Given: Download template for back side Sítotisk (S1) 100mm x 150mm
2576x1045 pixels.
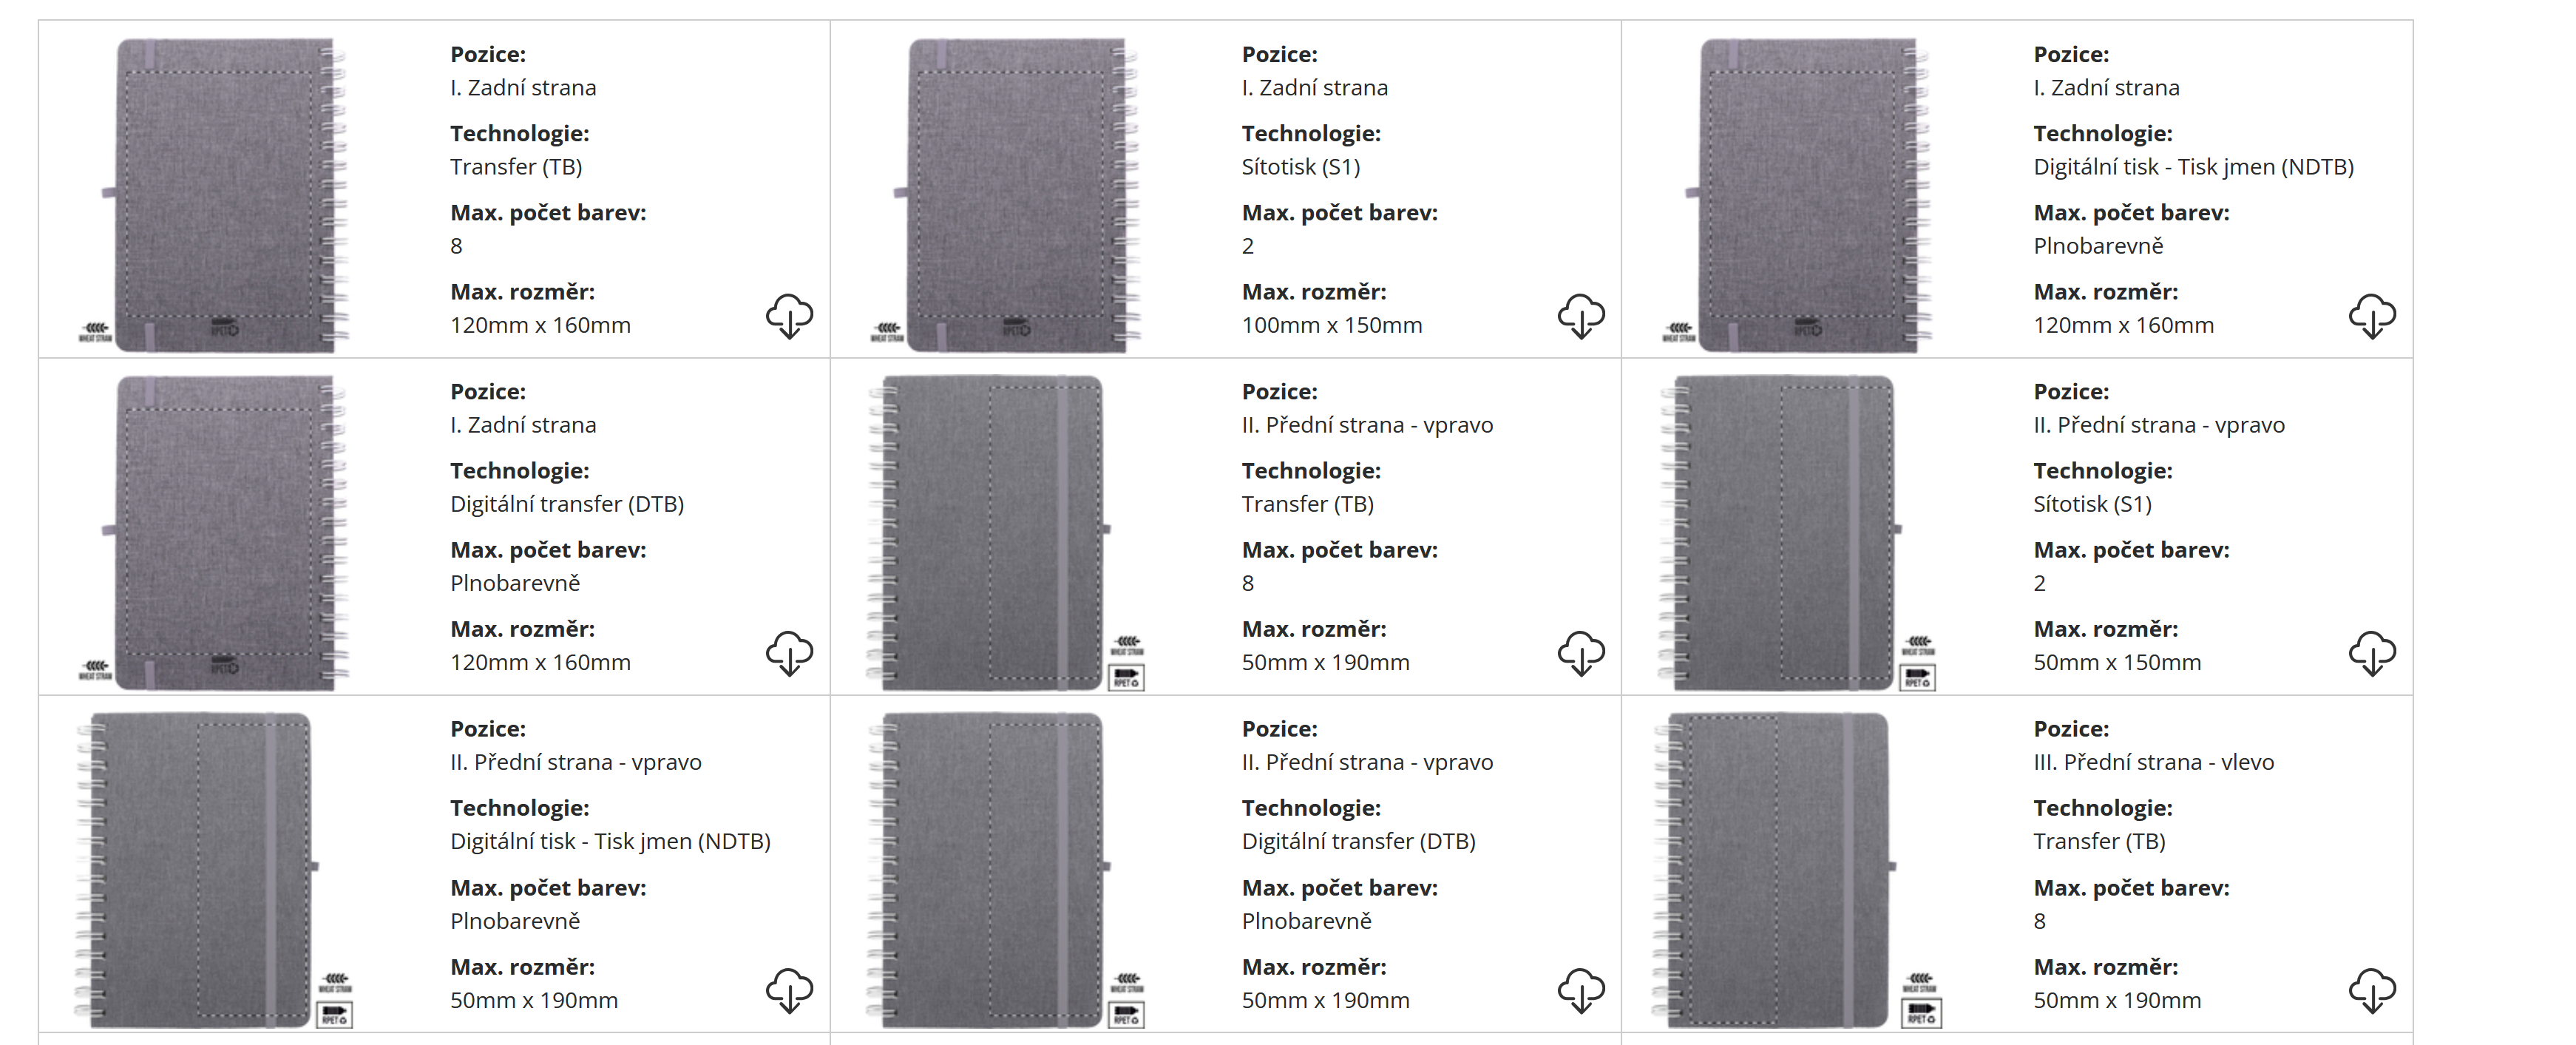Looking at the screenshot, I should click(1581, 316).
